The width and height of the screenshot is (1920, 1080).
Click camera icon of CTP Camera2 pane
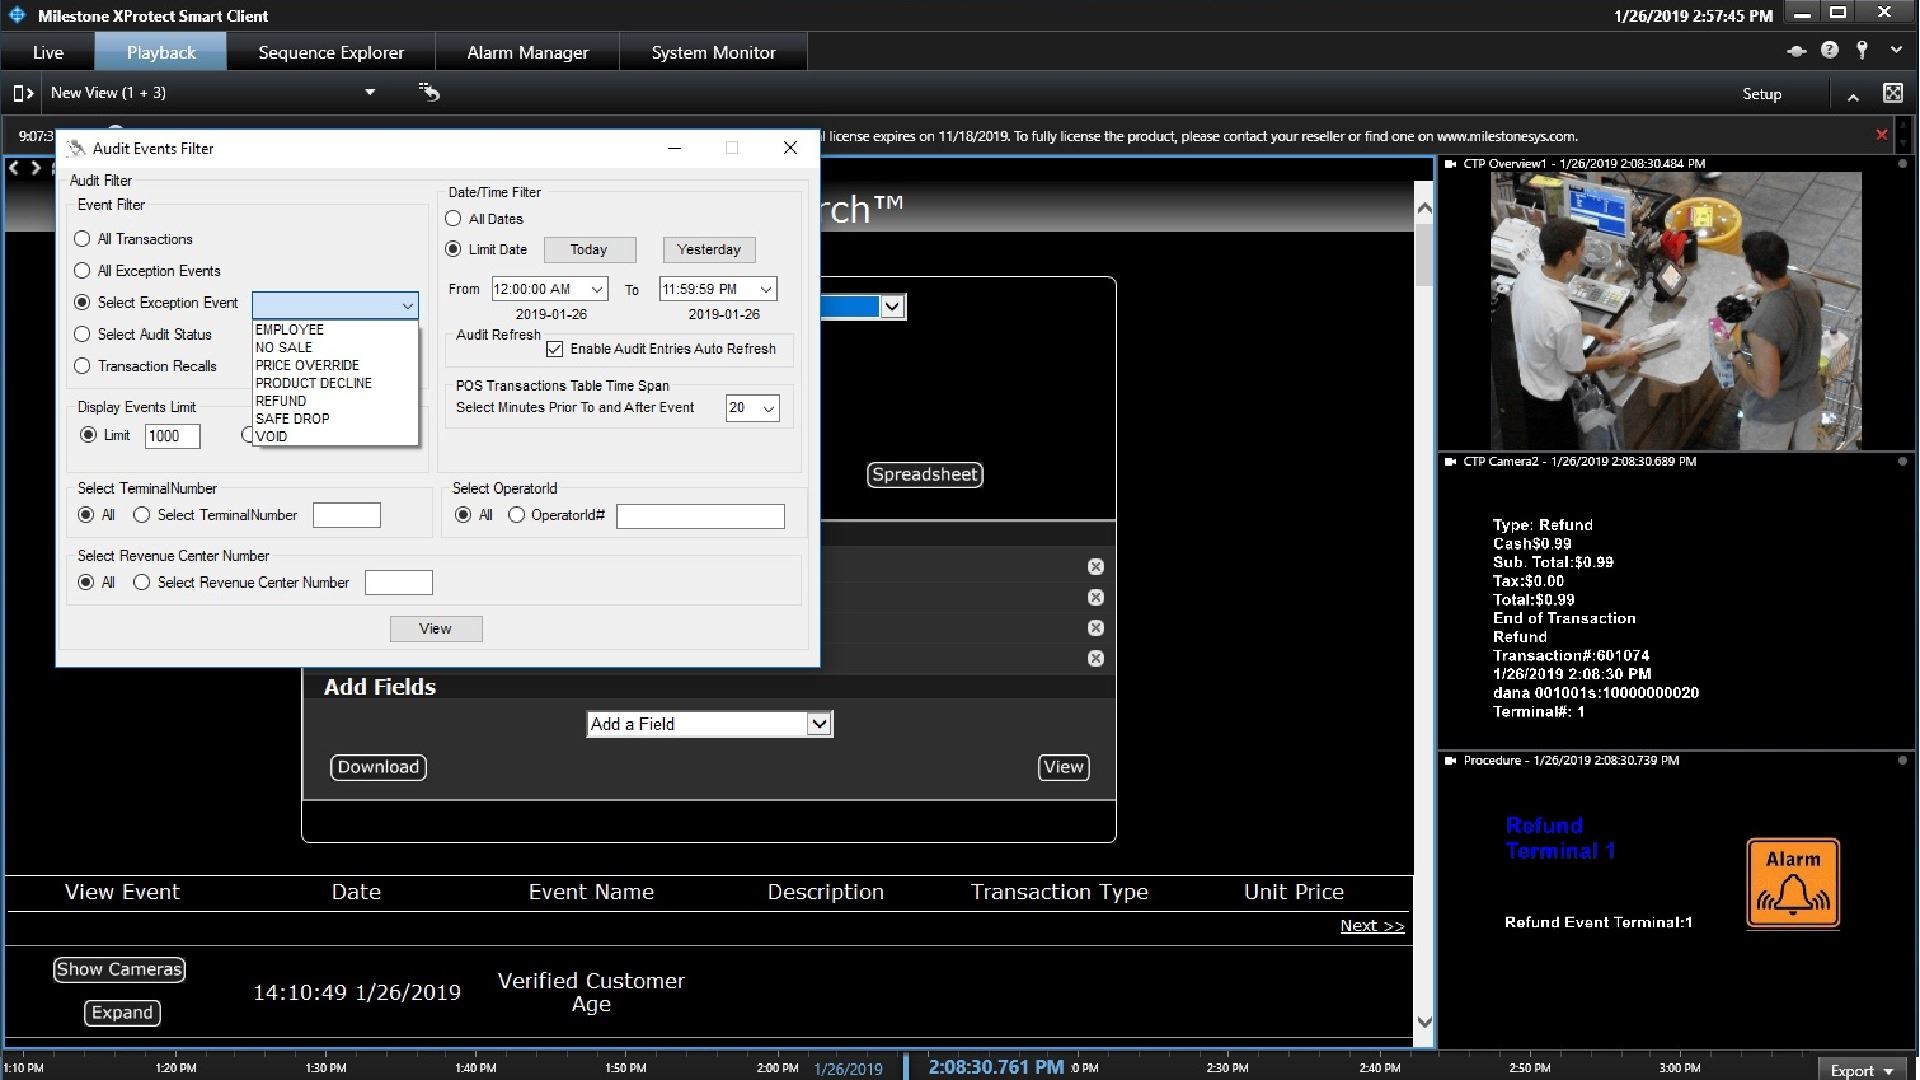point(1451,462)
